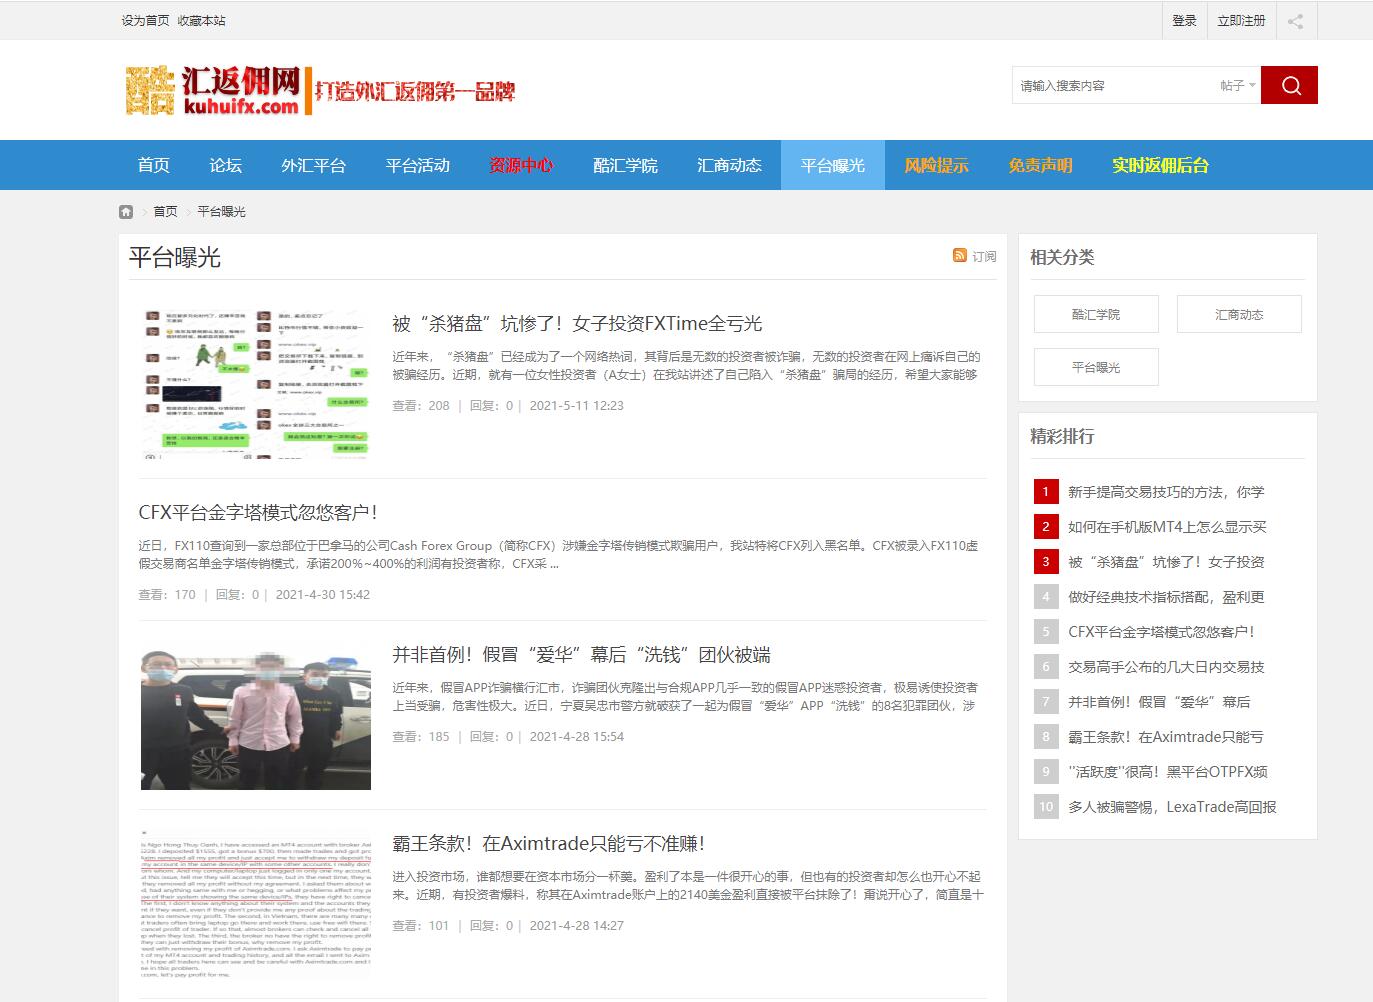
Task: Select 资源中心 in the navigation bar
Action: [520, 165]
